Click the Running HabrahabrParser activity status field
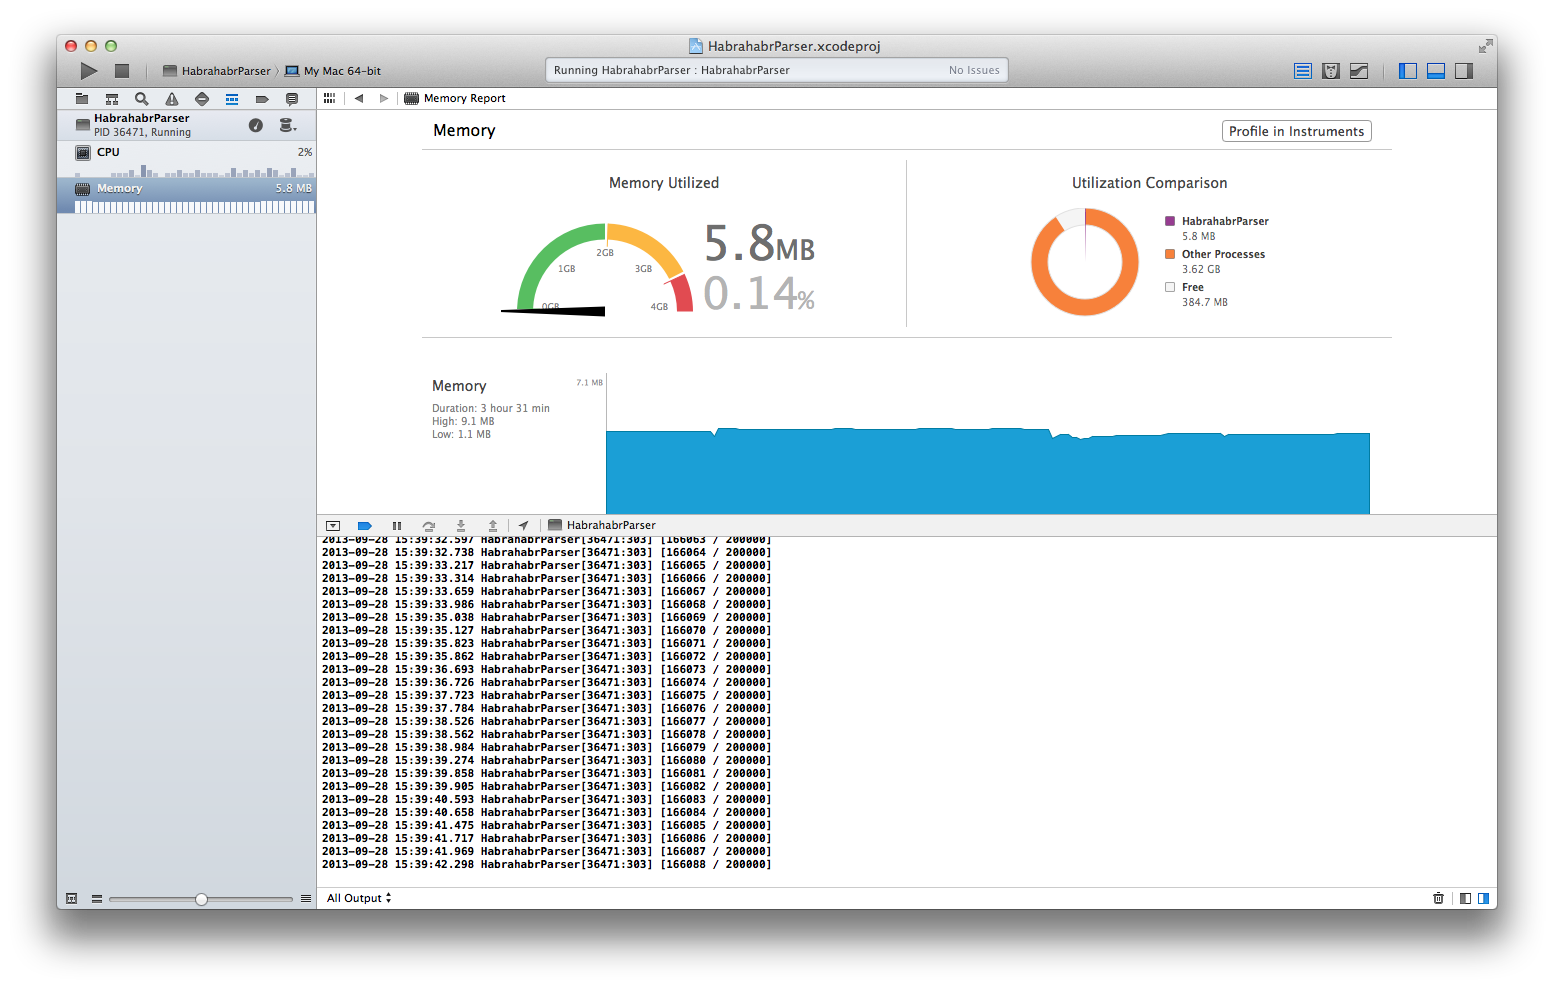The image size is (1554, 988). [777, 70]
